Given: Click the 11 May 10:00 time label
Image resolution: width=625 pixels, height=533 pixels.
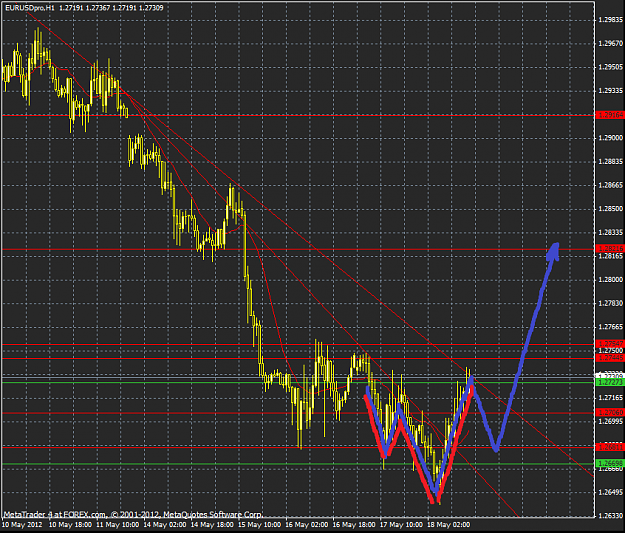Looking at the screenshot, I should pyautogui.click(x=118, y=524).
